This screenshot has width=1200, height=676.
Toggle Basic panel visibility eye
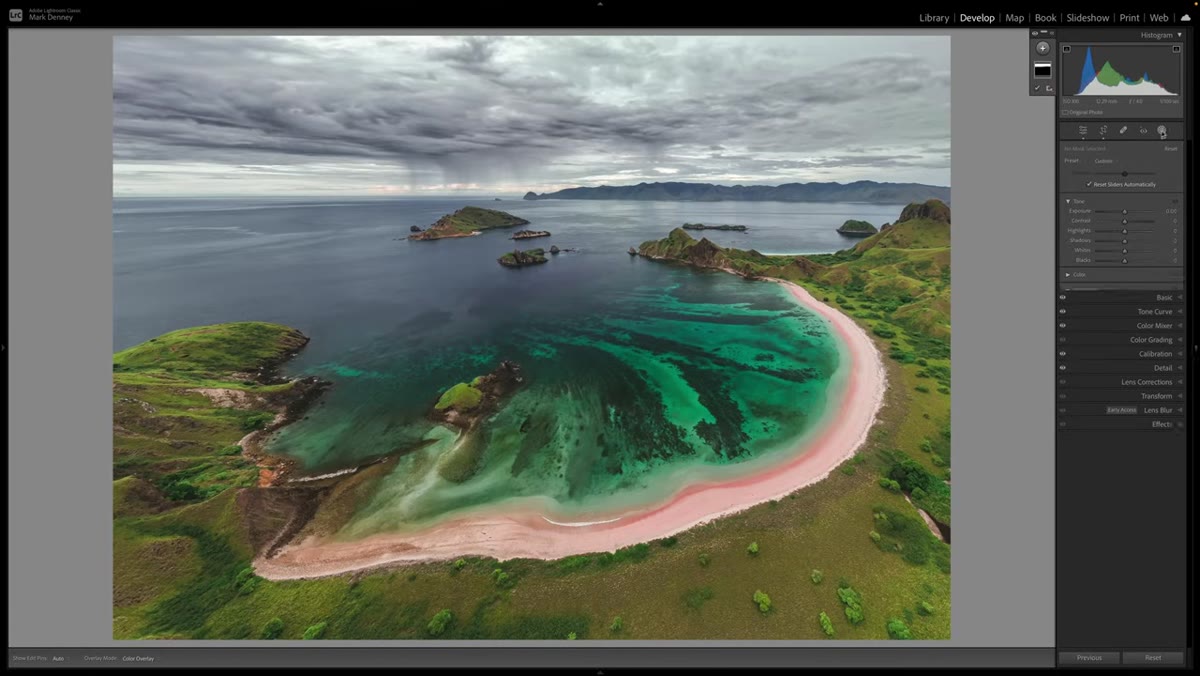(x=1063, y=297)
